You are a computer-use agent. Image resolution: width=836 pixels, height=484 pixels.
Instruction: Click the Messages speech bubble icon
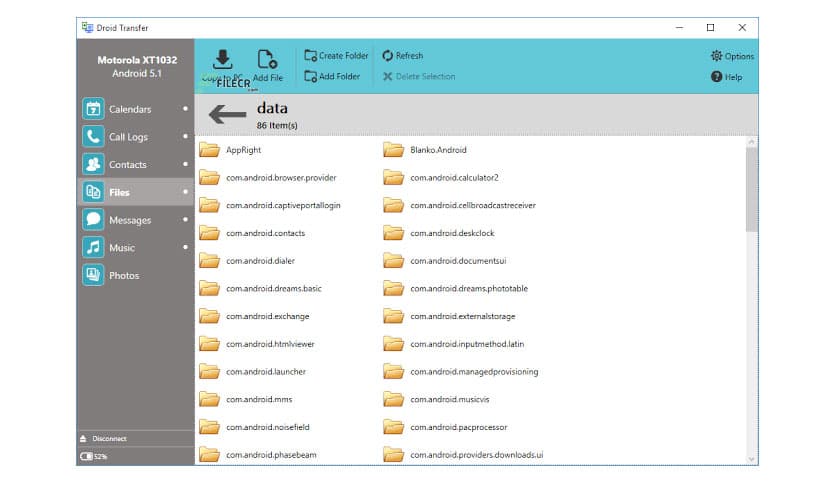(x=93, y=220)
